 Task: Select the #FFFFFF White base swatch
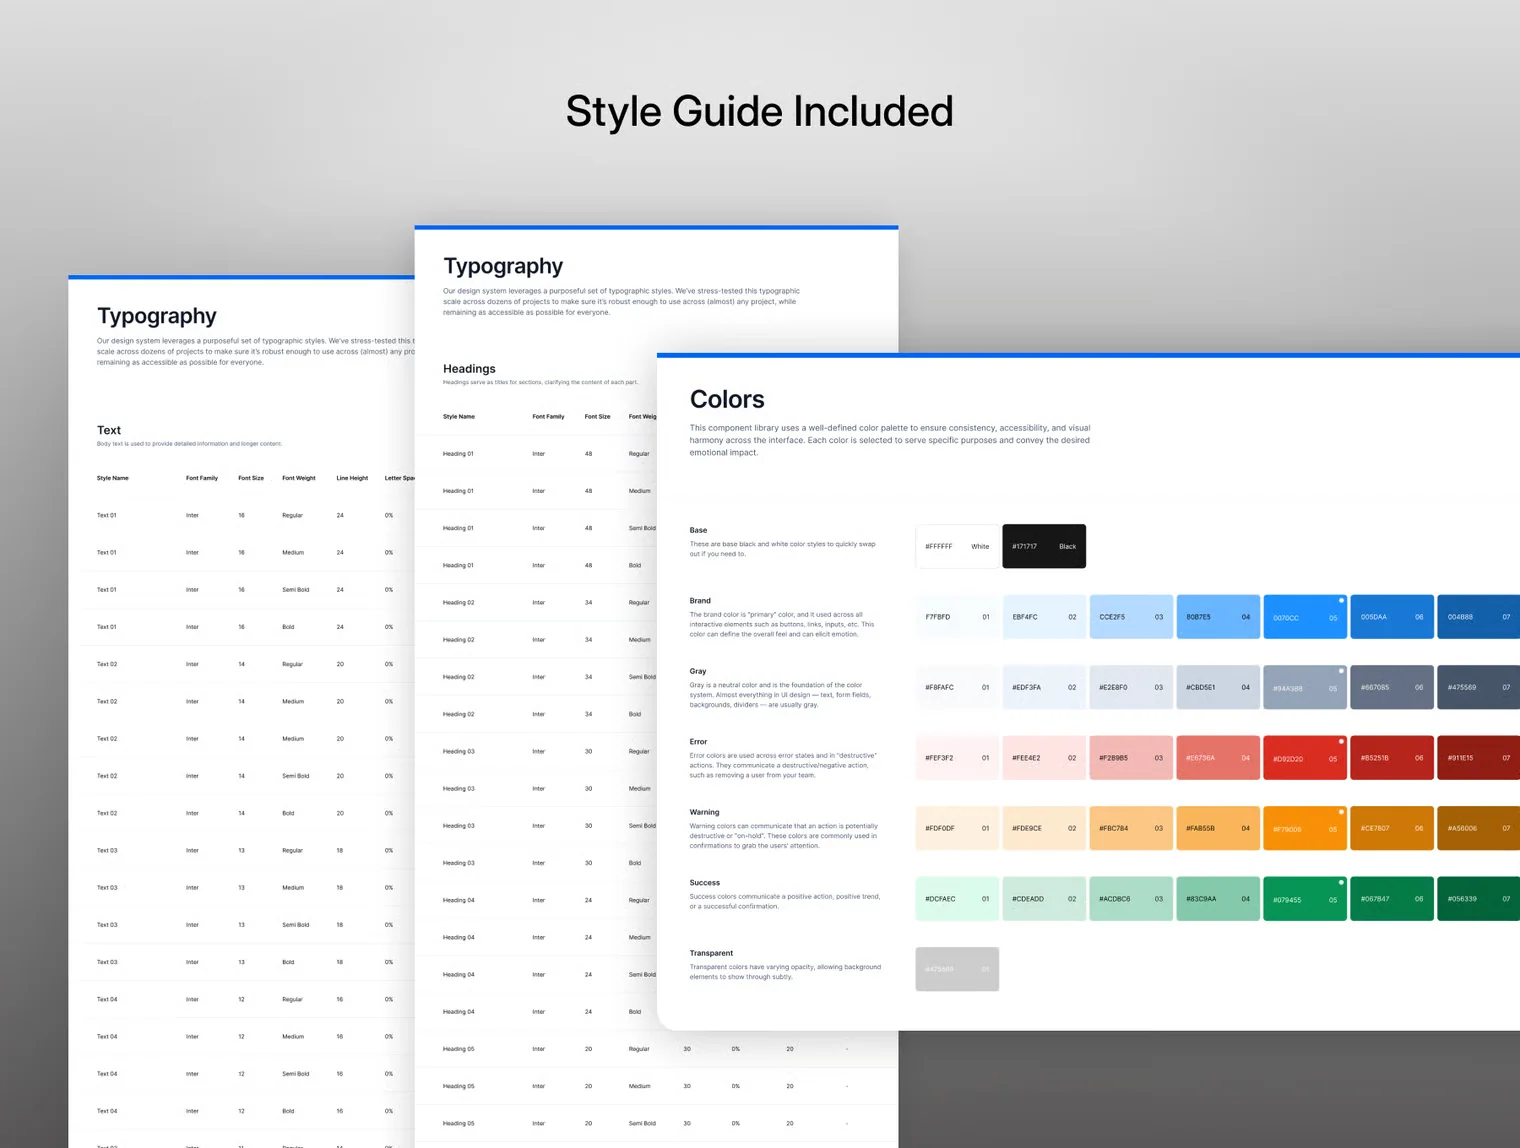coord(957,546)
